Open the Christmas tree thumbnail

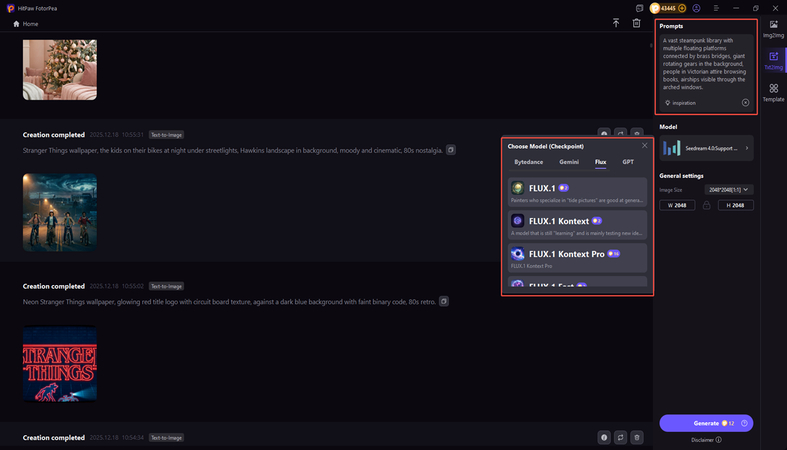tap(60, 70)
